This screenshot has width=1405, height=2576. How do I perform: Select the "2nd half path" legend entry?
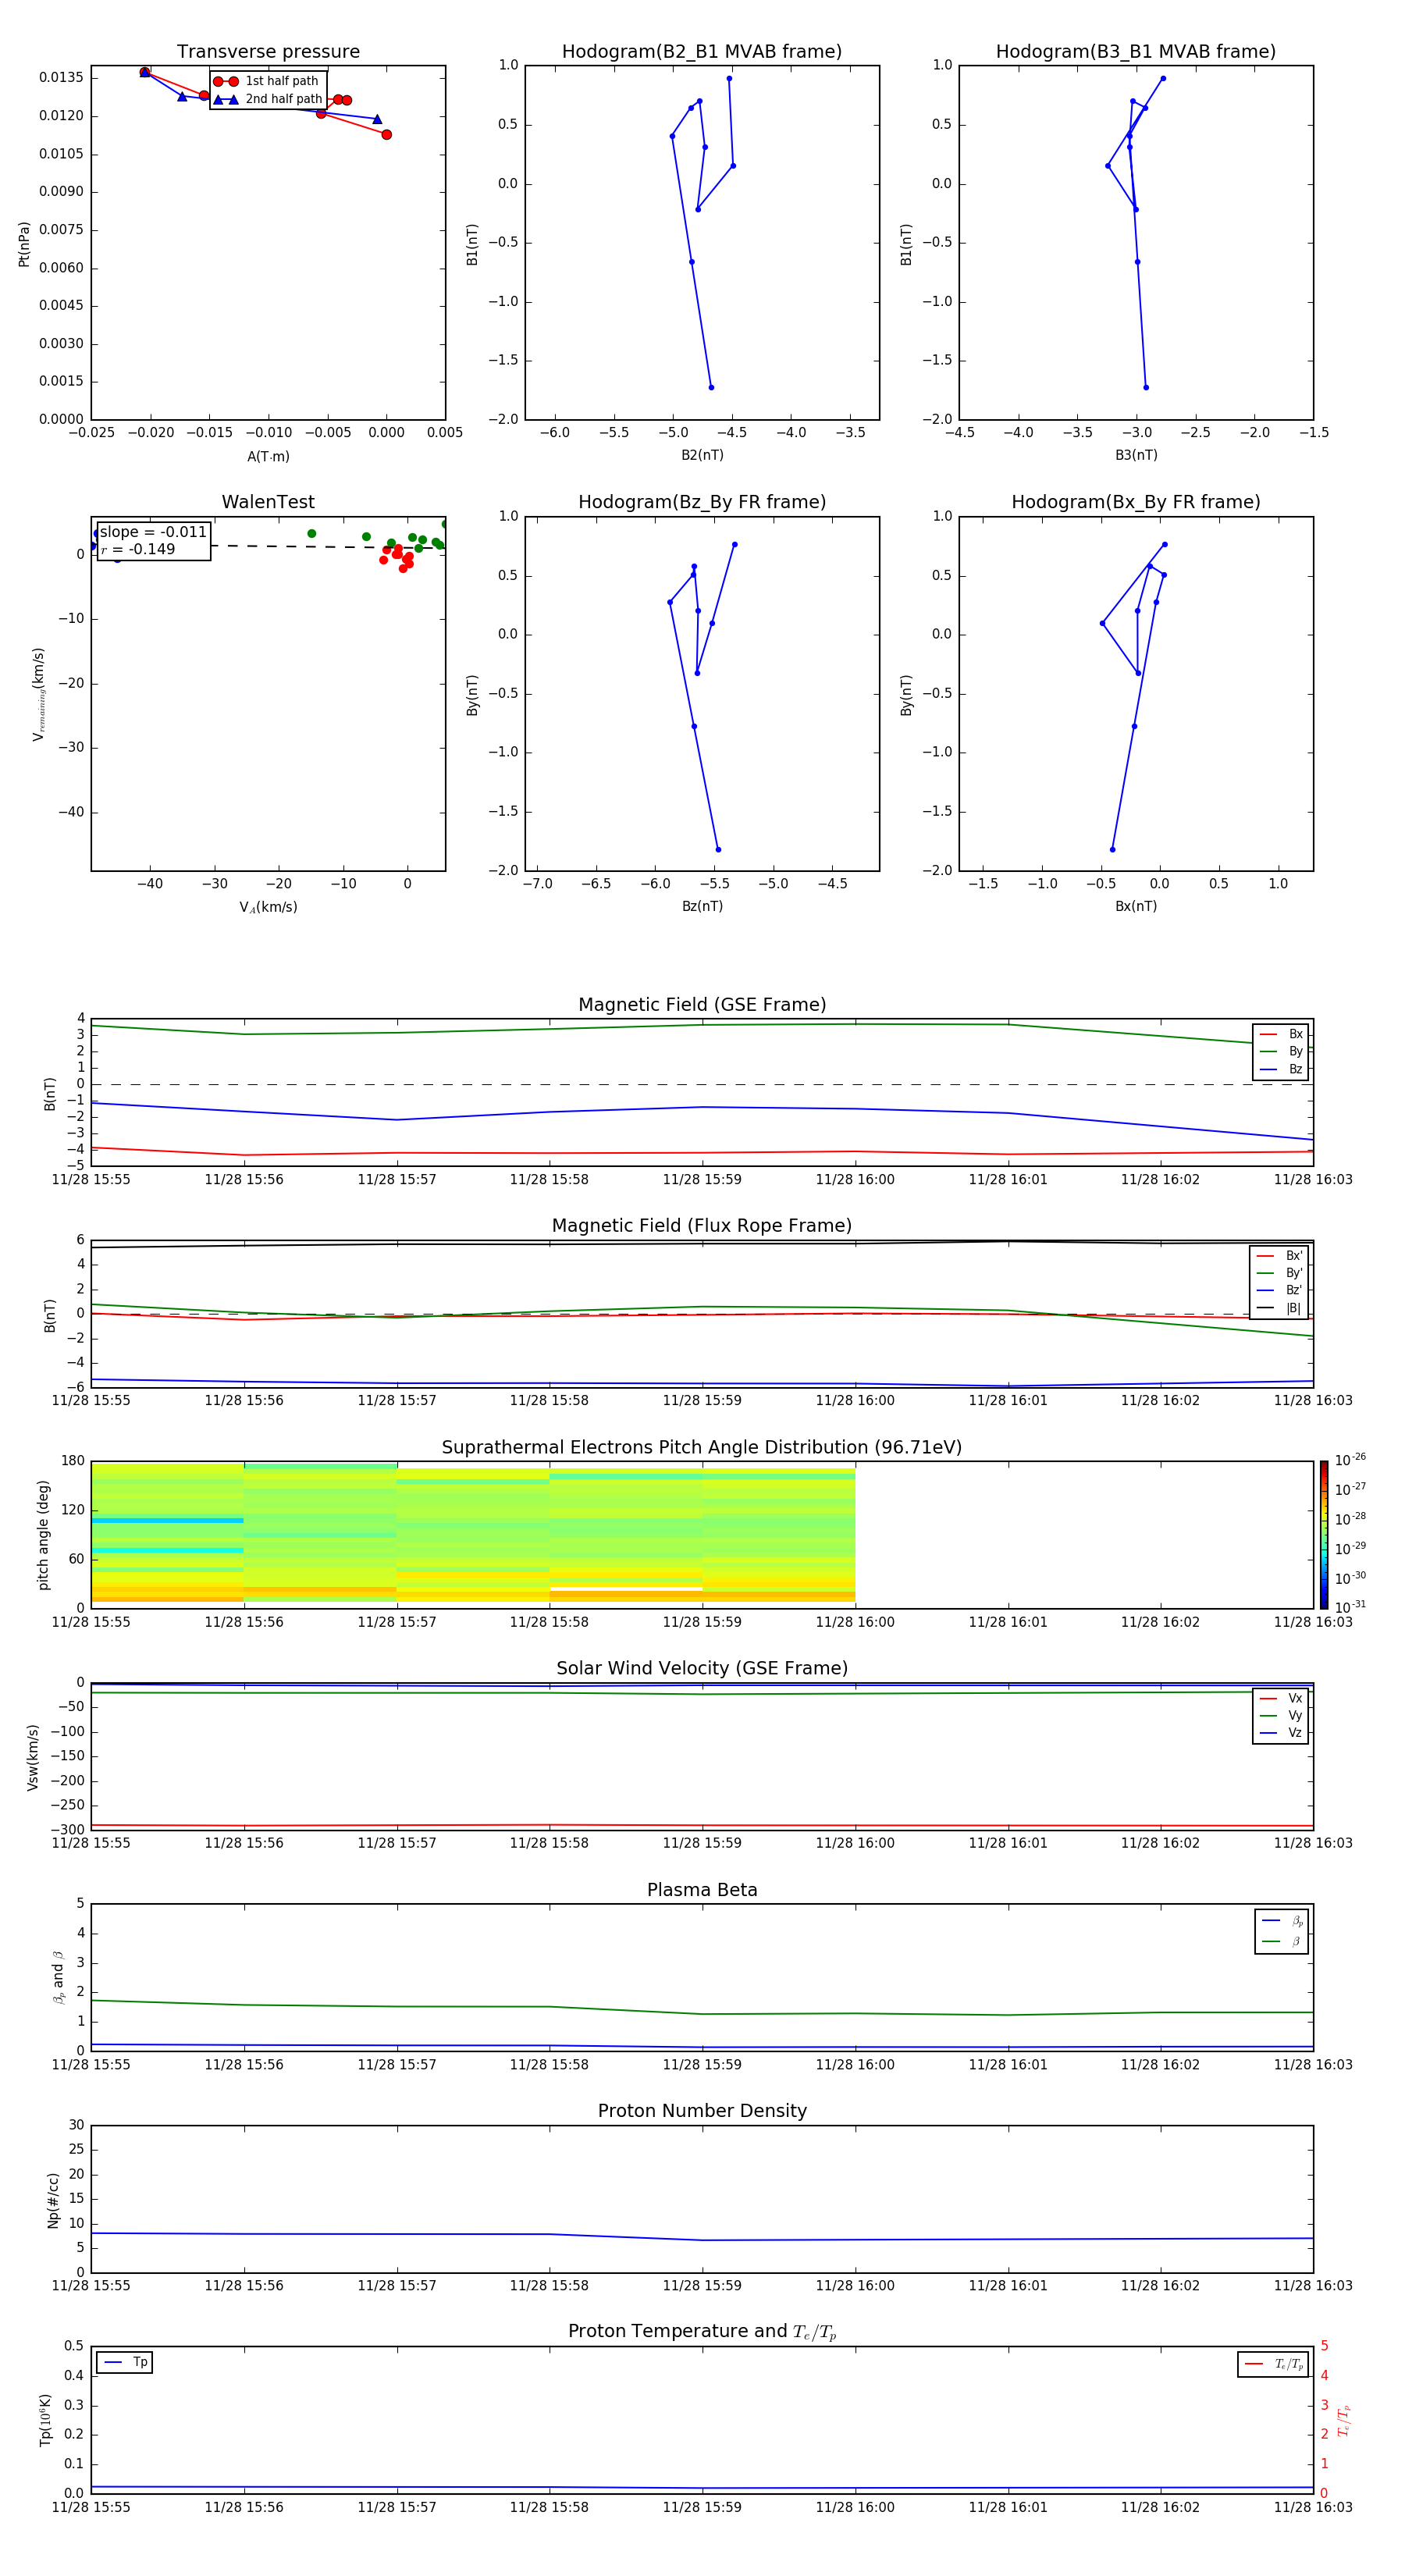pos(268,99)
